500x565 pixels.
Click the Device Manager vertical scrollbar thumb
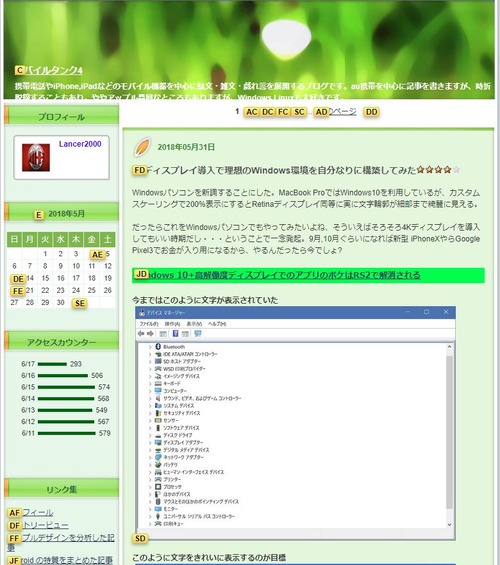pos(449,432)
